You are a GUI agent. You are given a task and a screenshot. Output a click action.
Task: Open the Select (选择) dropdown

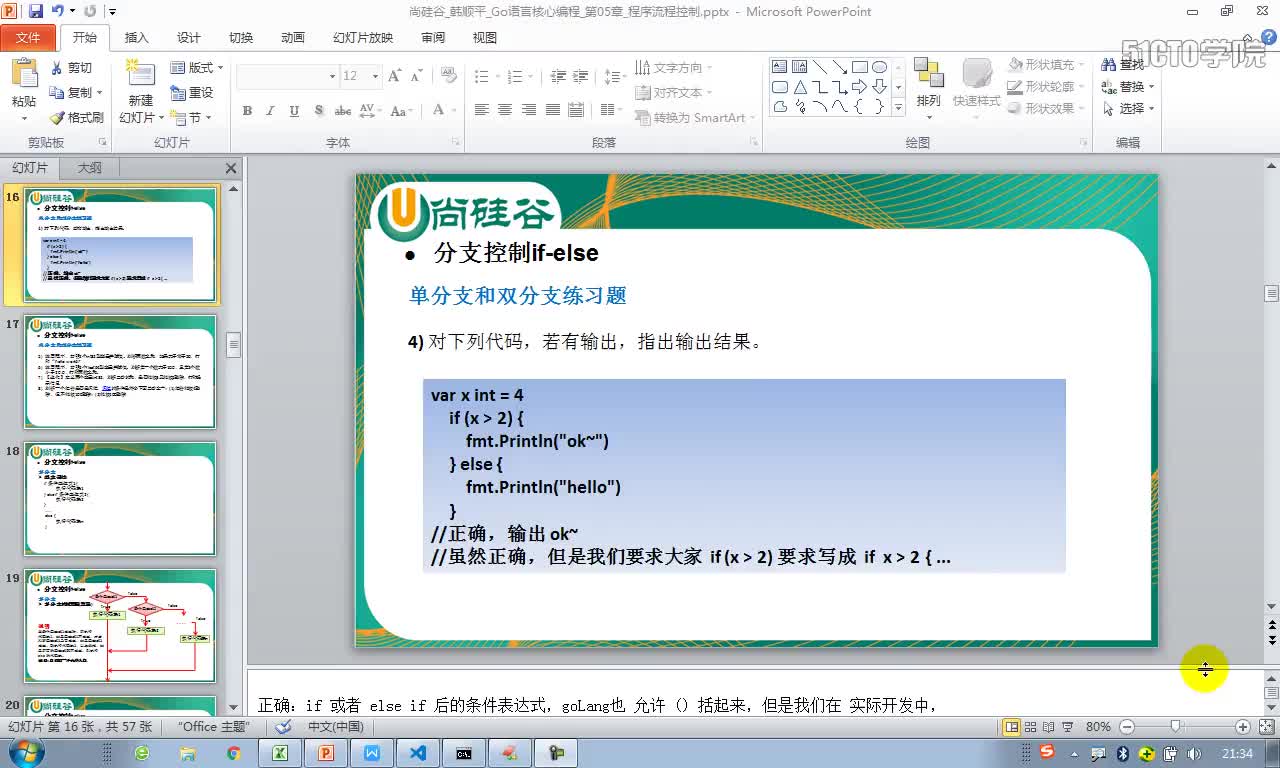coord(1129,109)
